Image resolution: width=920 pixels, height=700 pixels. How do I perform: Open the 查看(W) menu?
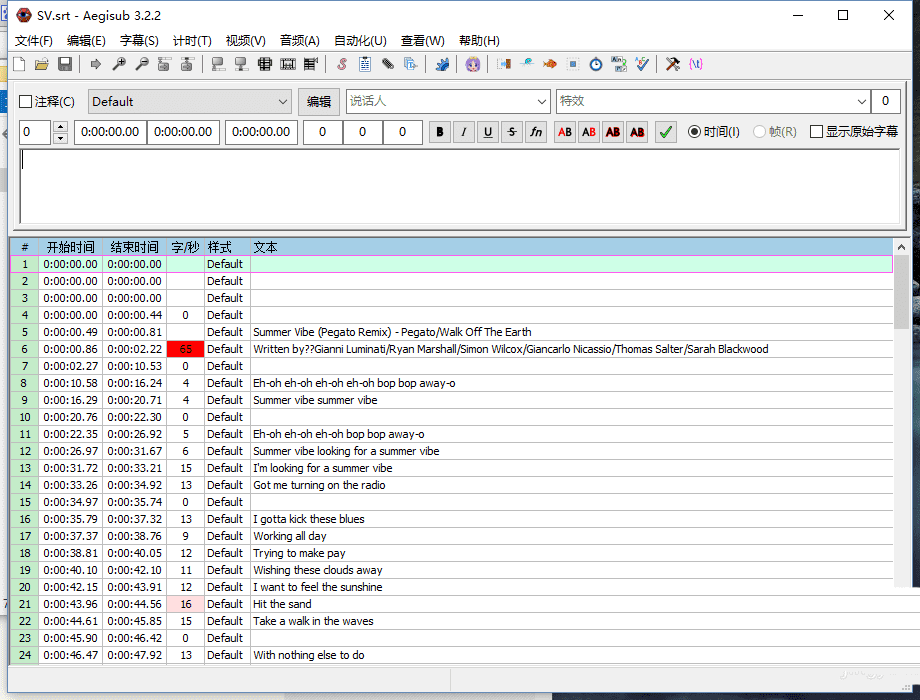click(422, 40)
